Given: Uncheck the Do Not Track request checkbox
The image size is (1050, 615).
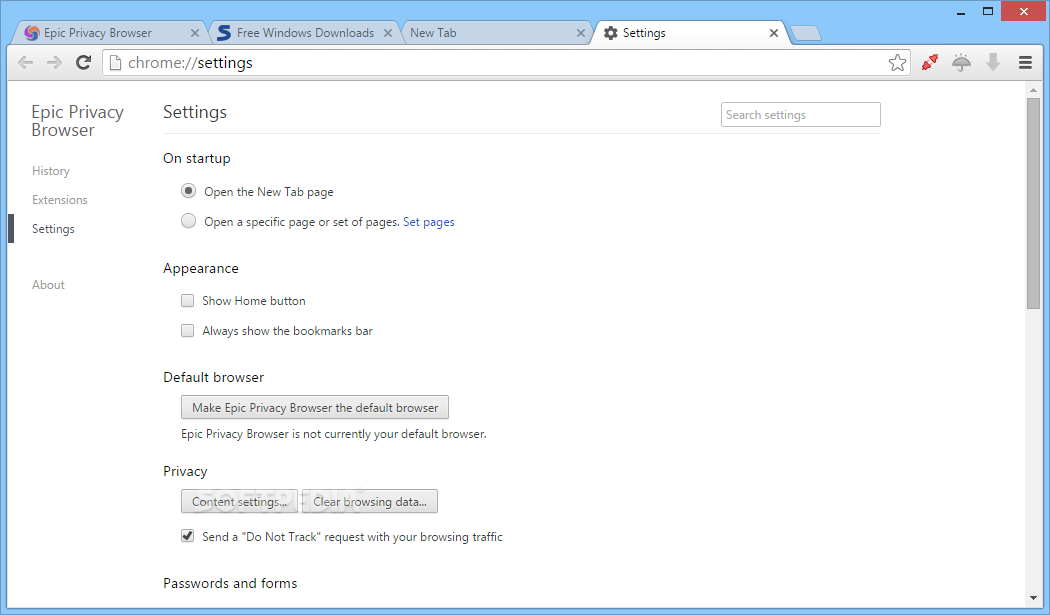Looking at the screenshot, I should (x=188, y=536).
